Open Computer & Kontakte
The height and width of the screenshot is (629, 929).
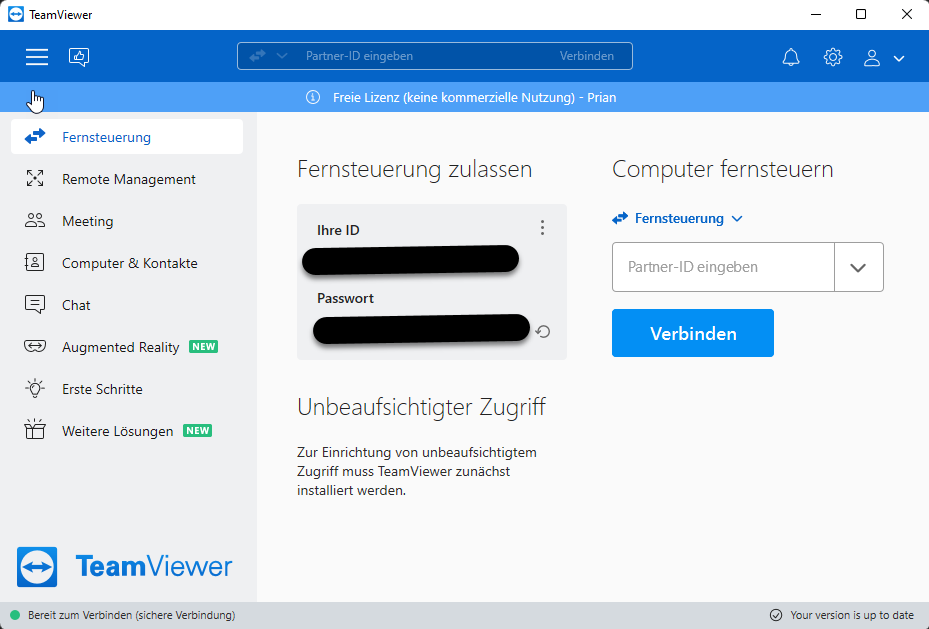[127, 263]
